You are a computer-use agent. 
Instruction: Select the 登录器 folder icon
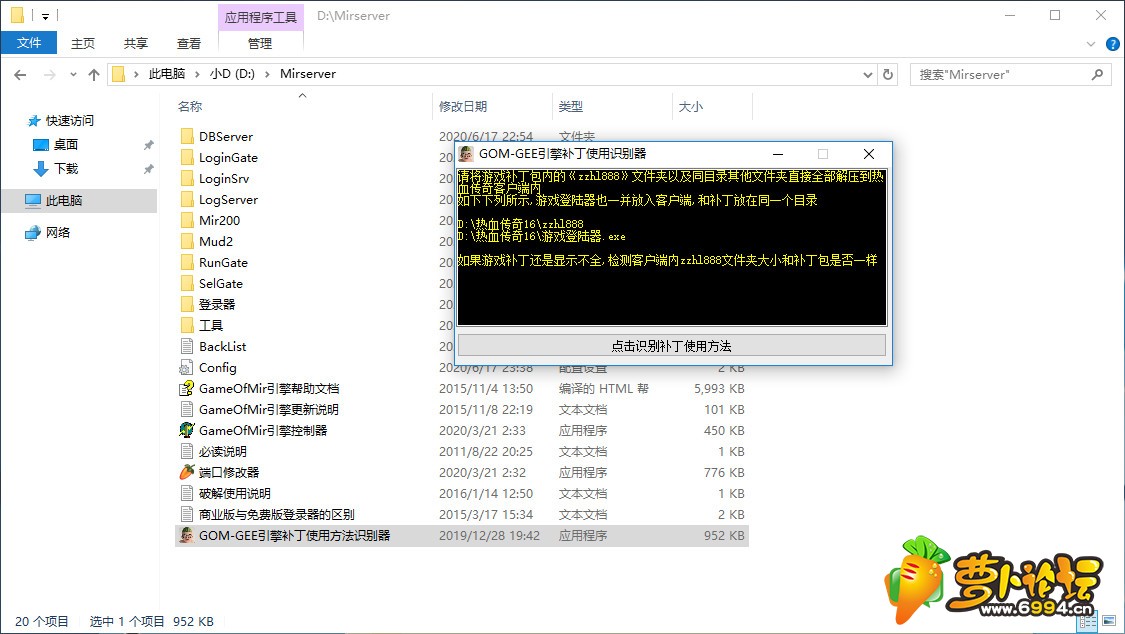[187, 304]
